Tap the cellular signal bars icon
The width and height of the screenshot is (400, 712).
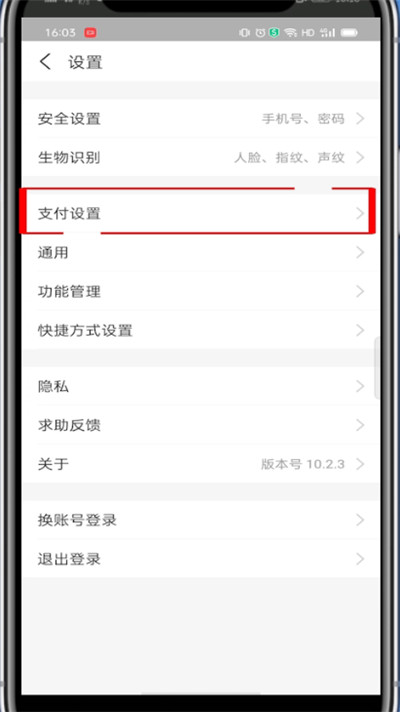tap(327, 33)
